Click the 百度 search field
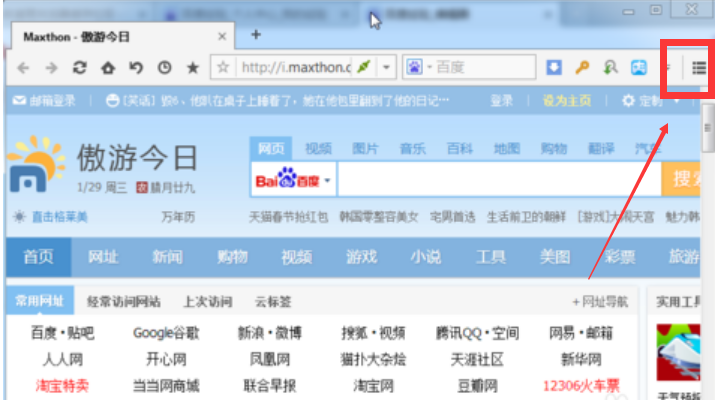 pyautogui.click(x=483, y=67)
